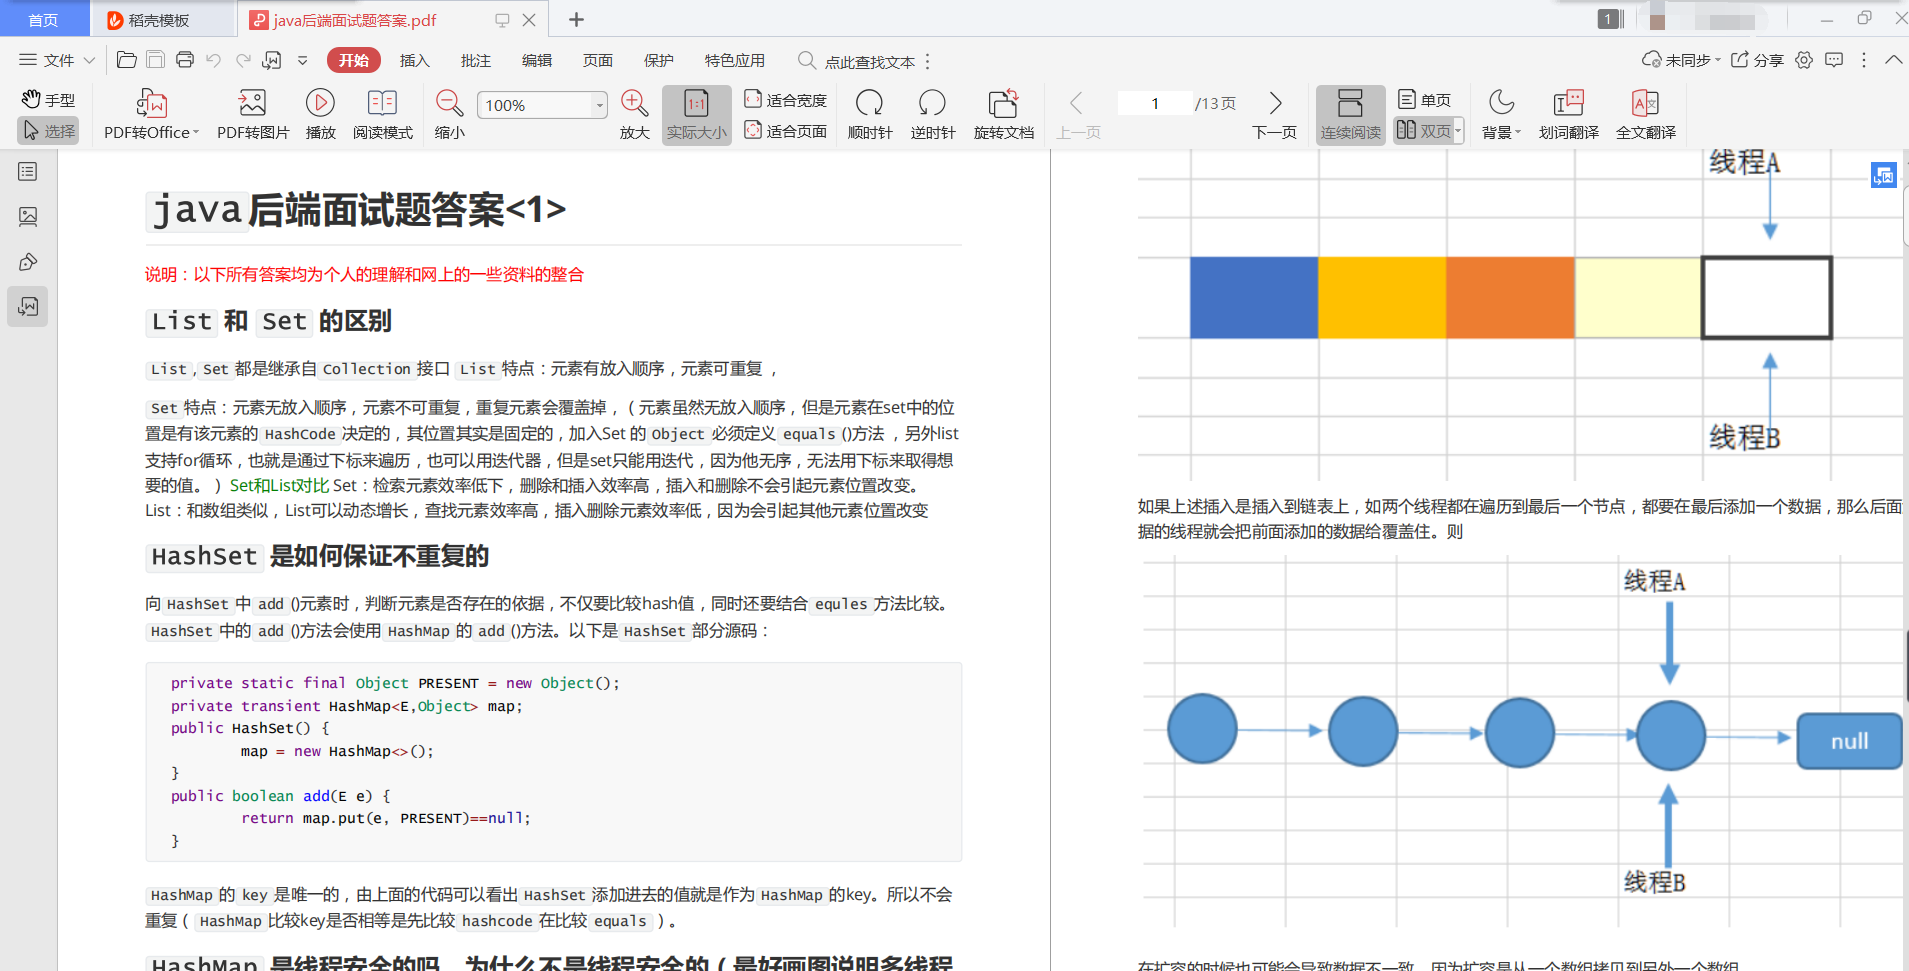Click the Set和List对比 green link text
The width and height of the screenshot is (1909, 971).
pos(279,485)
